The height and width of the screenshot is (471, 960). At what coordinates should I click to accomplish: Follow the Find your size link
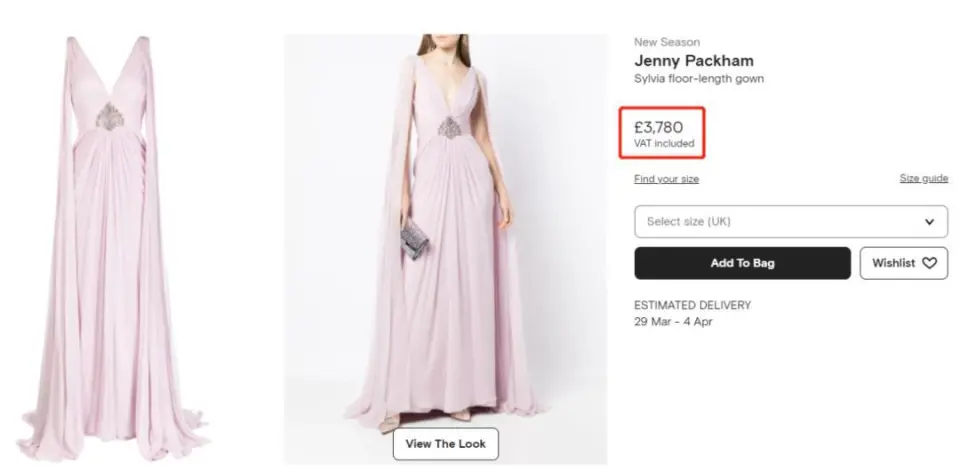tap(666, 179)
